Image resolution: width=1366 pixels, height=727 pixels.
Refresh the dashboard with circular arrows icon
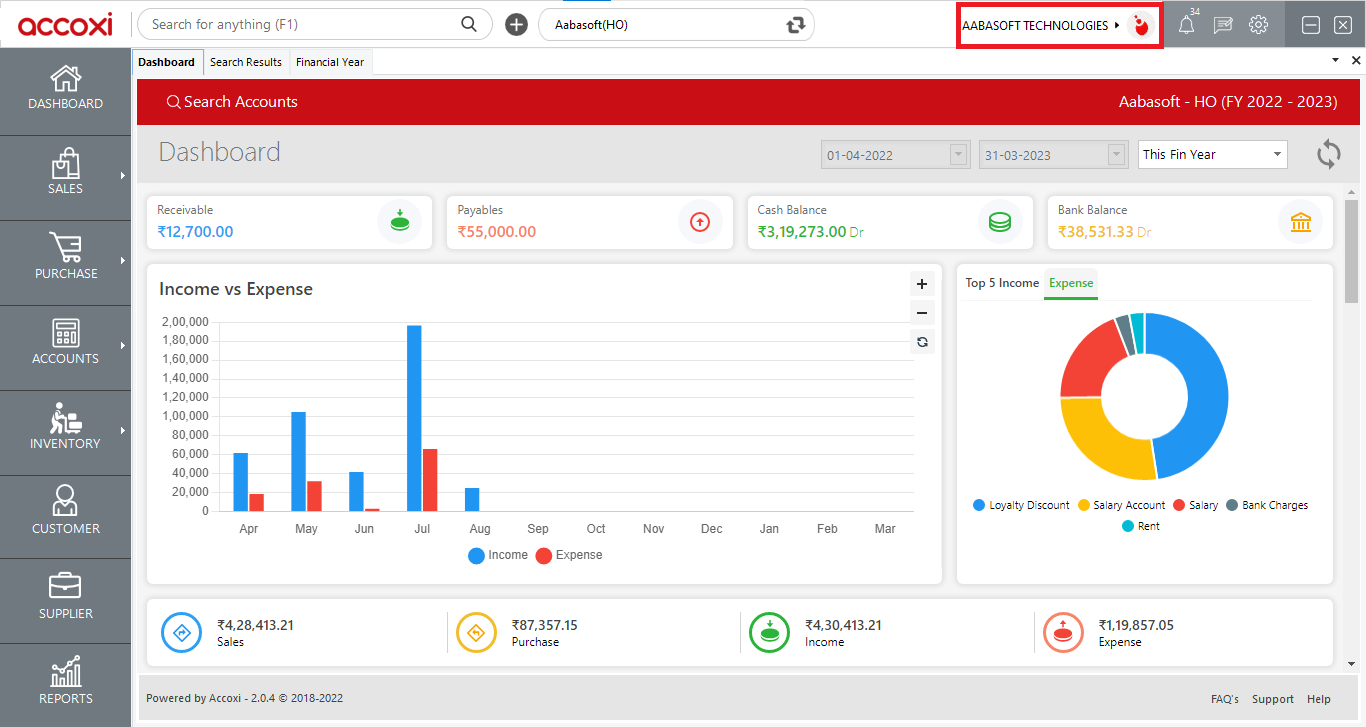coord(1329,154)
